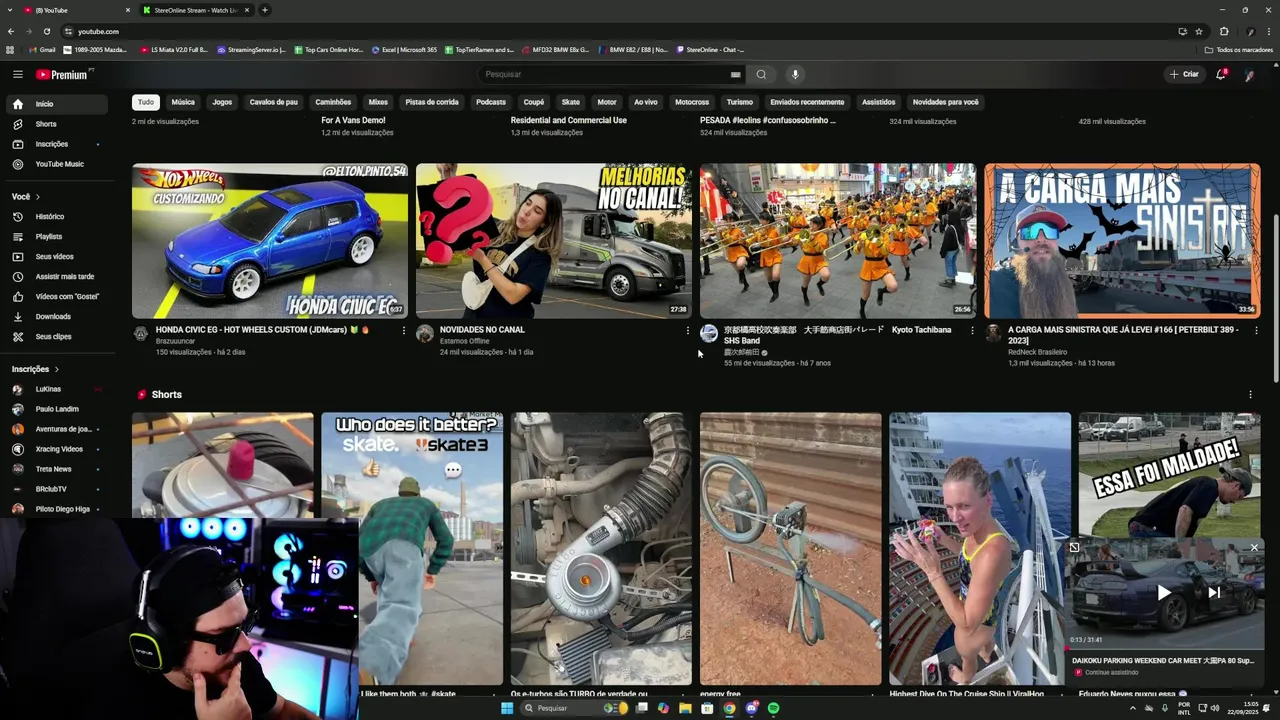
Task: Play the miniplayer video
Action: [1164, 593]
